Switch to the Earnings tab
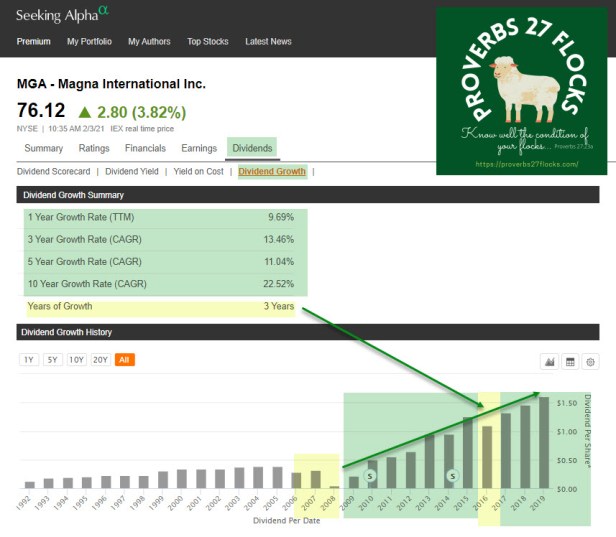Image resolution: width=616 pixels, height=537 pixels. [199, 149]
